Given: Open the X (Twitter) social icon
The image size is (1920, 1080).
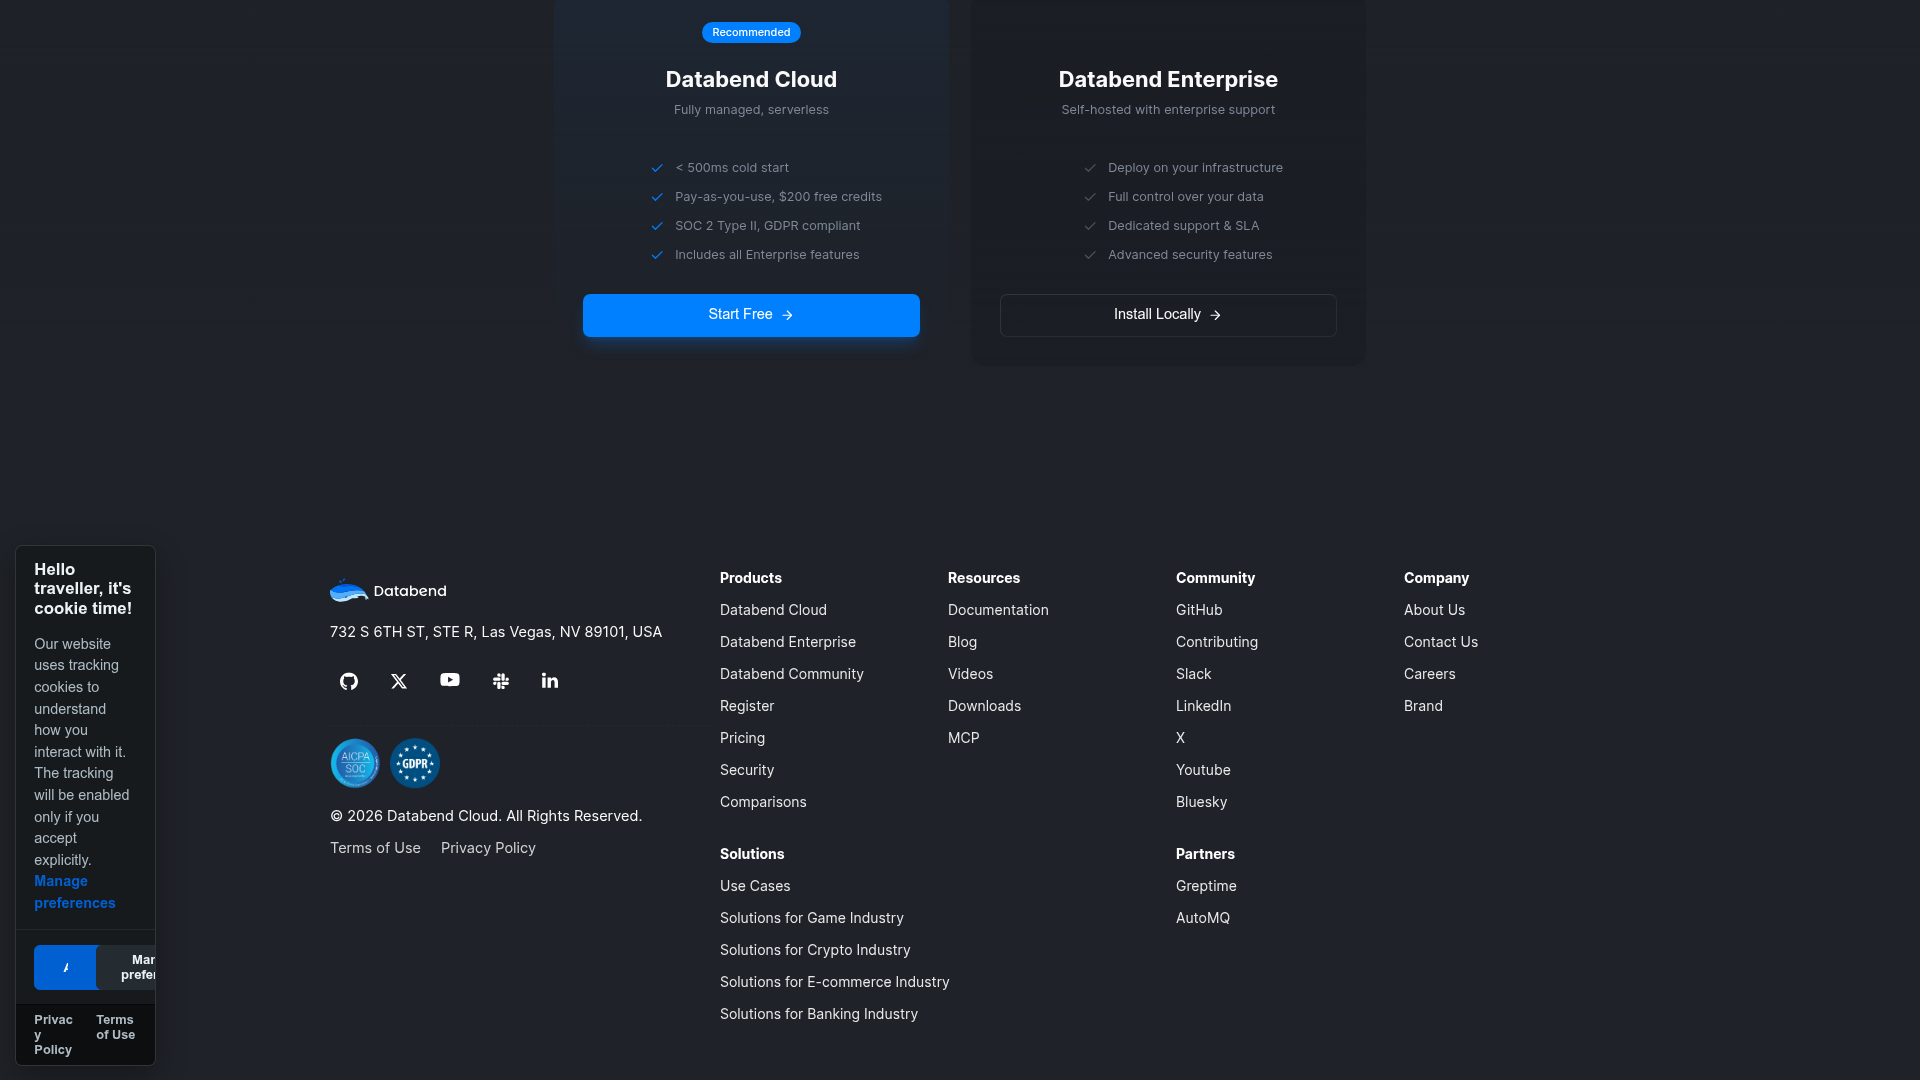Looking at the screenshot, I should point(399,681).
